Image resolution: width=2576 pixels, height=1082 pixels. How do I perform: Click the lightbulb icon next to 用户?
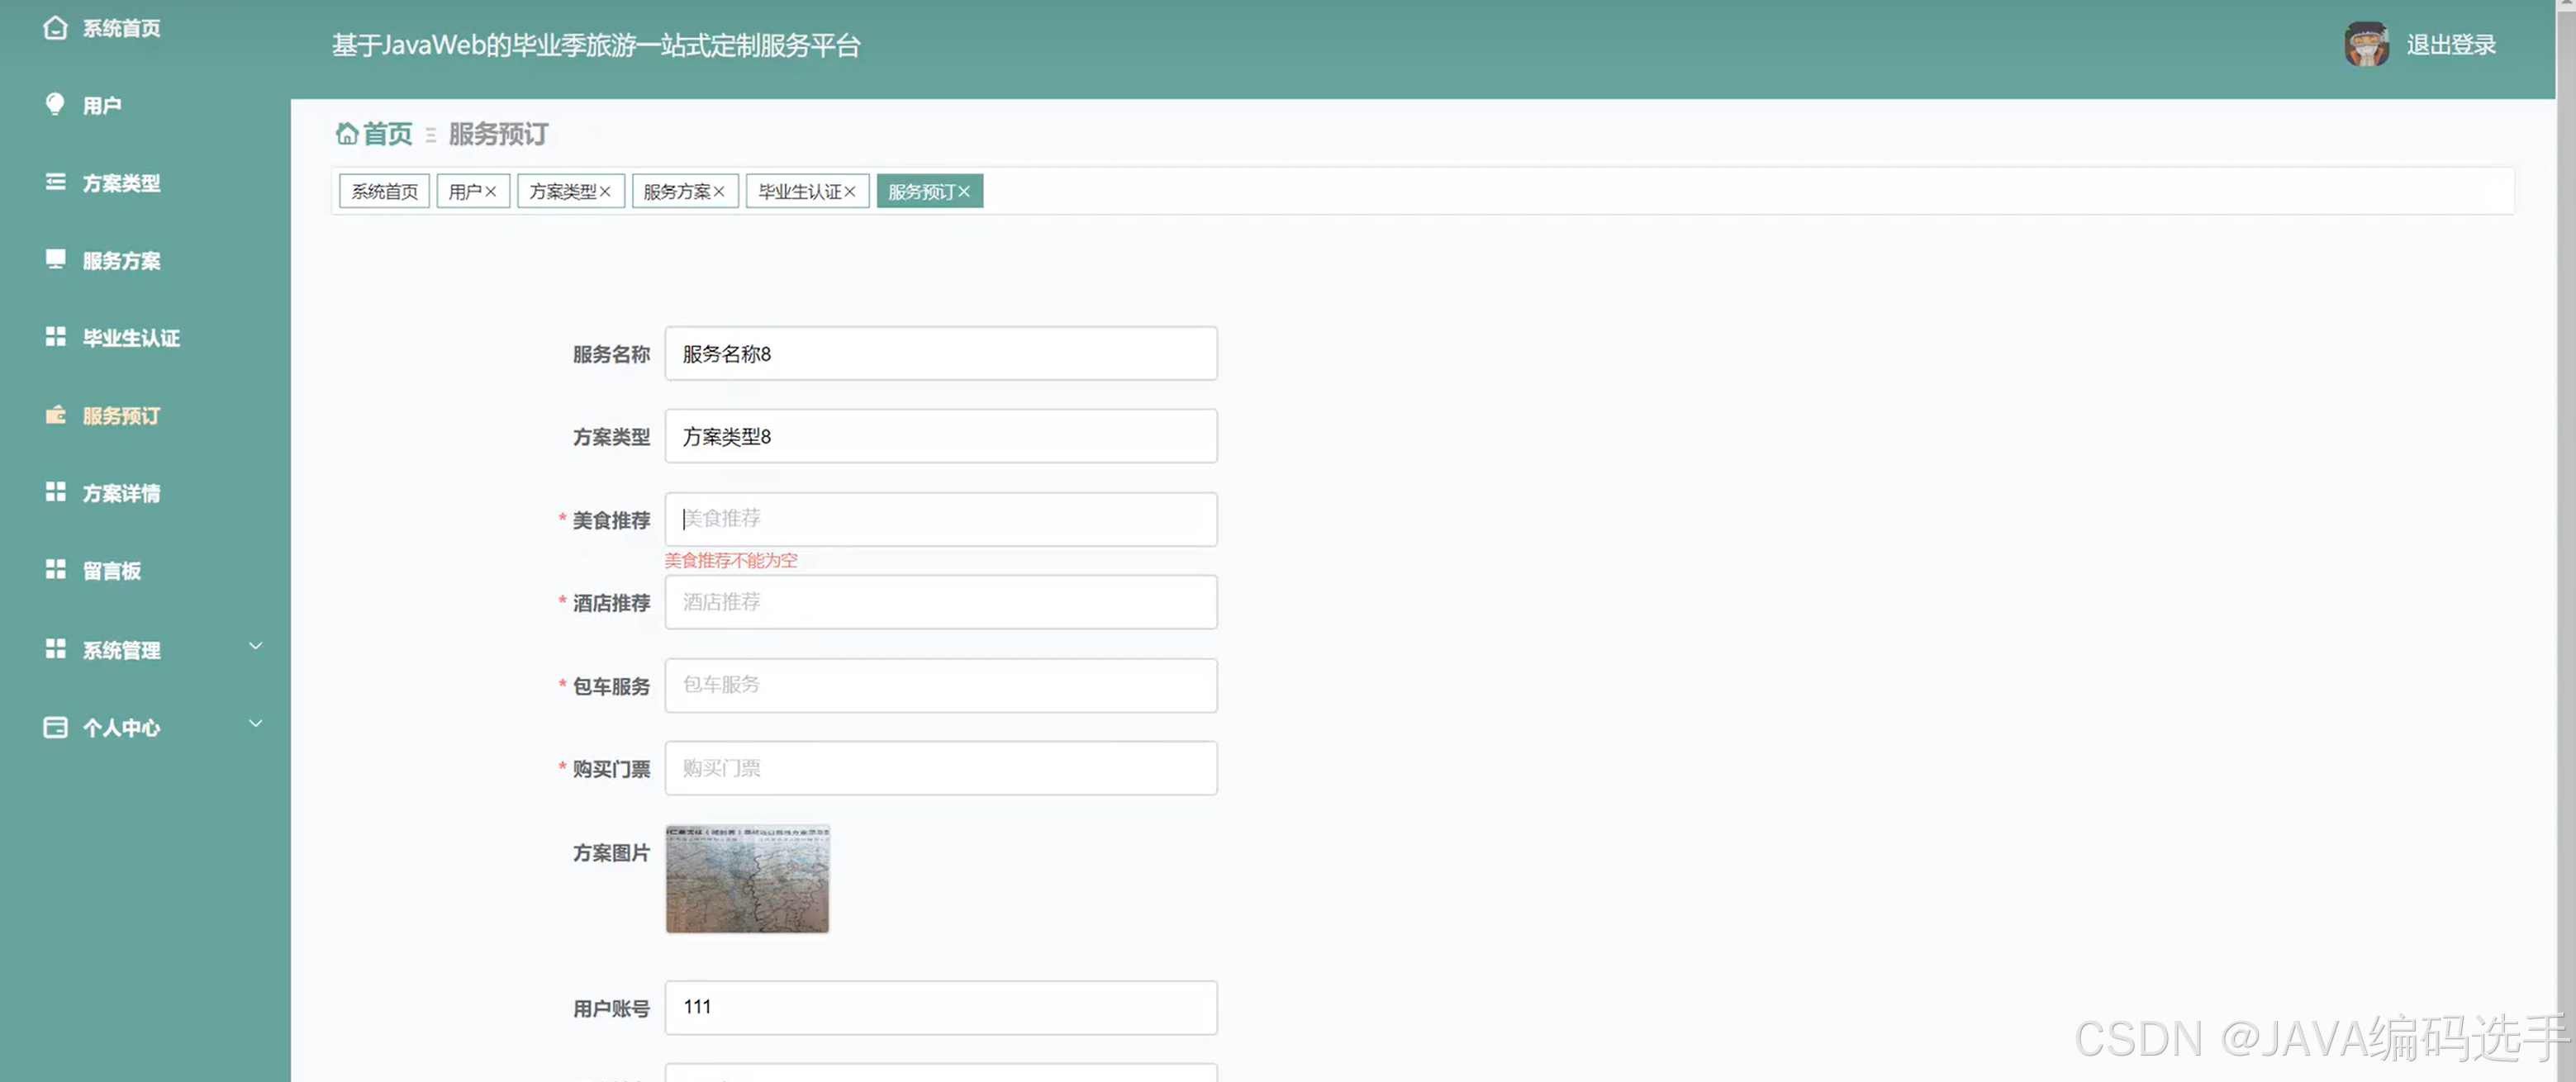pos(55,104)
